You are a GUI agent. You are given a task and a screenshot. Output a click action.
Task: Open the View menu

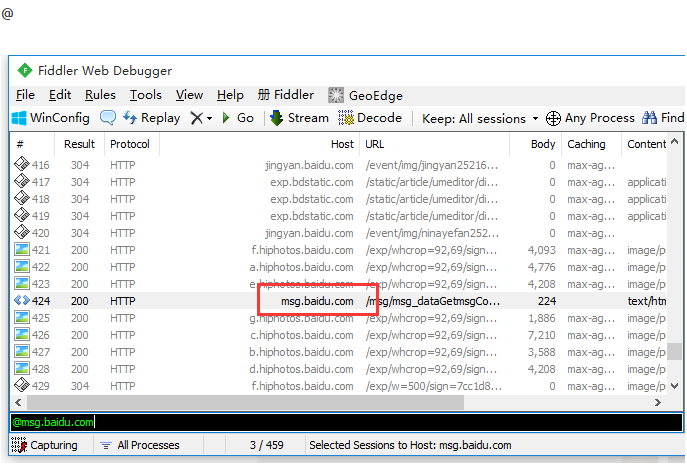(x=189, y=95)
